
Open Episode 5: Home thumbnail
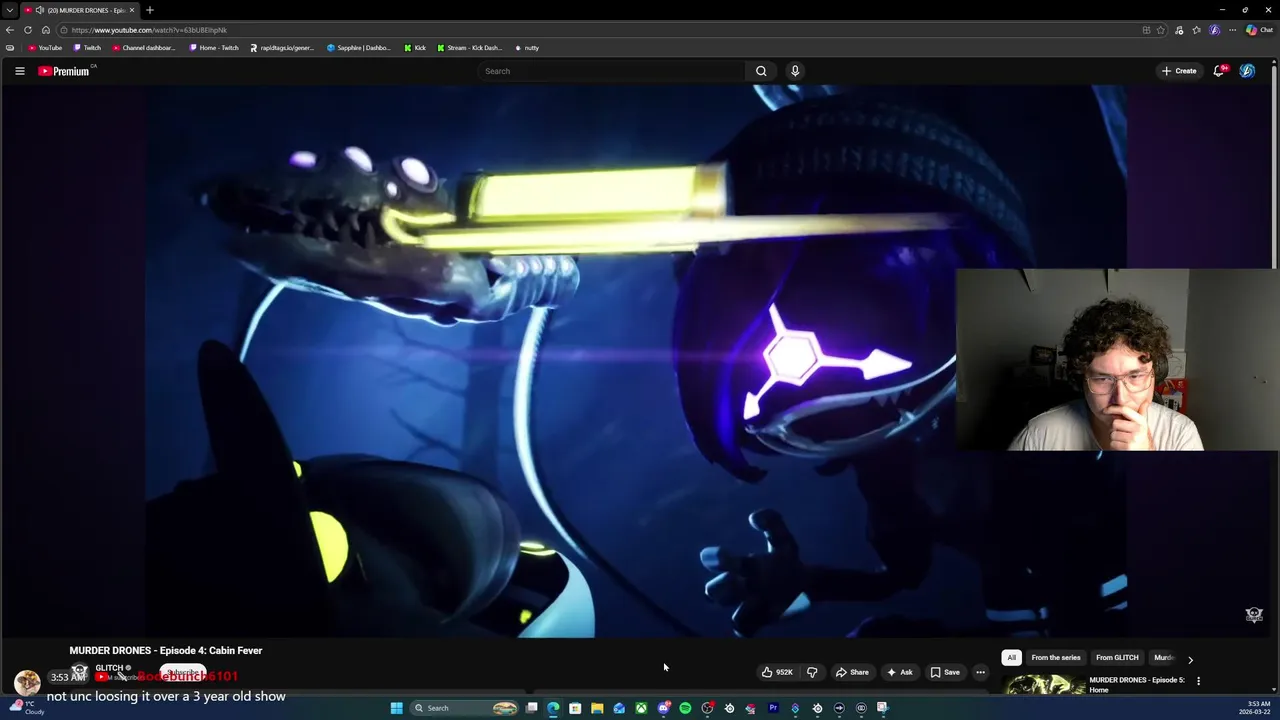[x=1044, y=685]
